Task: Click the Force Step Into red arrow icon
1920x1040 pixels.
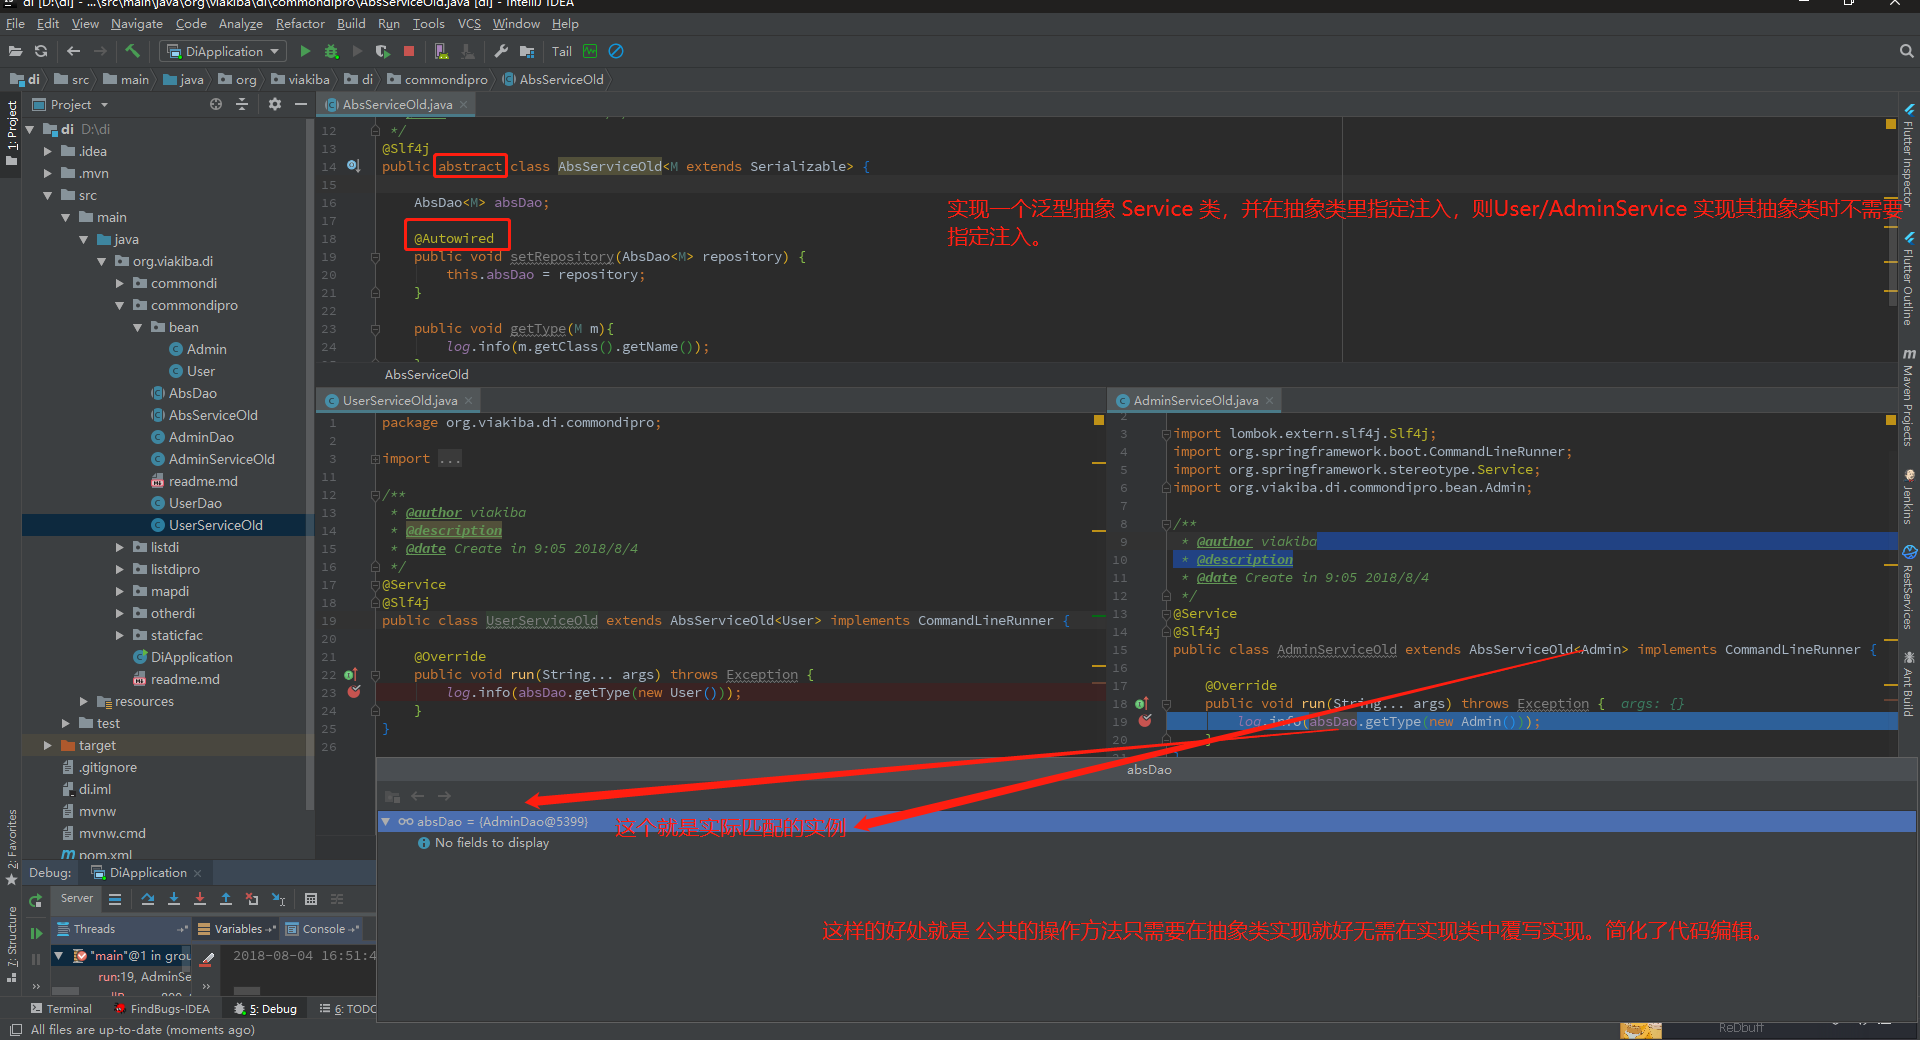Action: pyautogui.click(x=200, y=899)
